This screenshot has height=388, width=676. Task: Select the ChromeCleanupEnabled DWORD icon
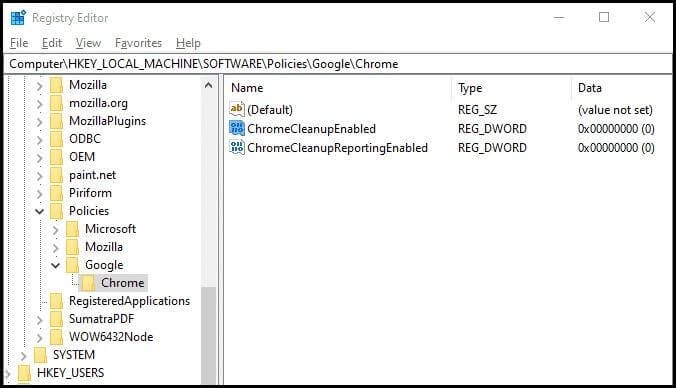point(237,128)
